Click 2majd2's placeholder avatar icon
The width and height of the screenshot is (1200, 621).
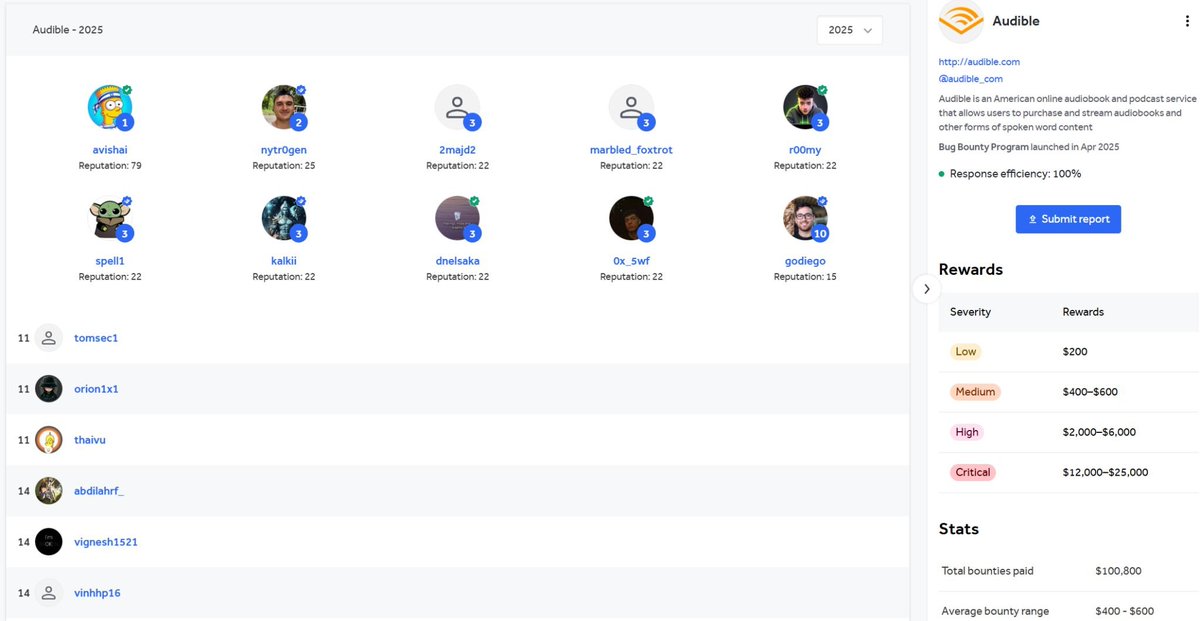tap(457, 107)
